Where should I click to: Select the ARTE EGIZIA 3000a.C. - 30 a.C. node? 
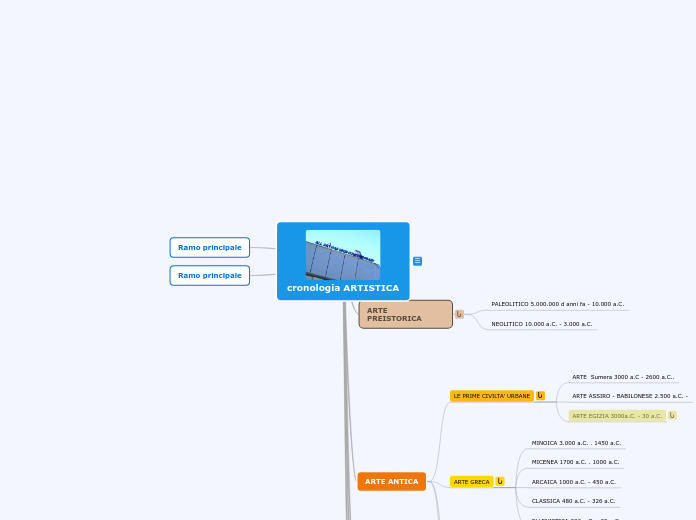(x=617, y=416)
